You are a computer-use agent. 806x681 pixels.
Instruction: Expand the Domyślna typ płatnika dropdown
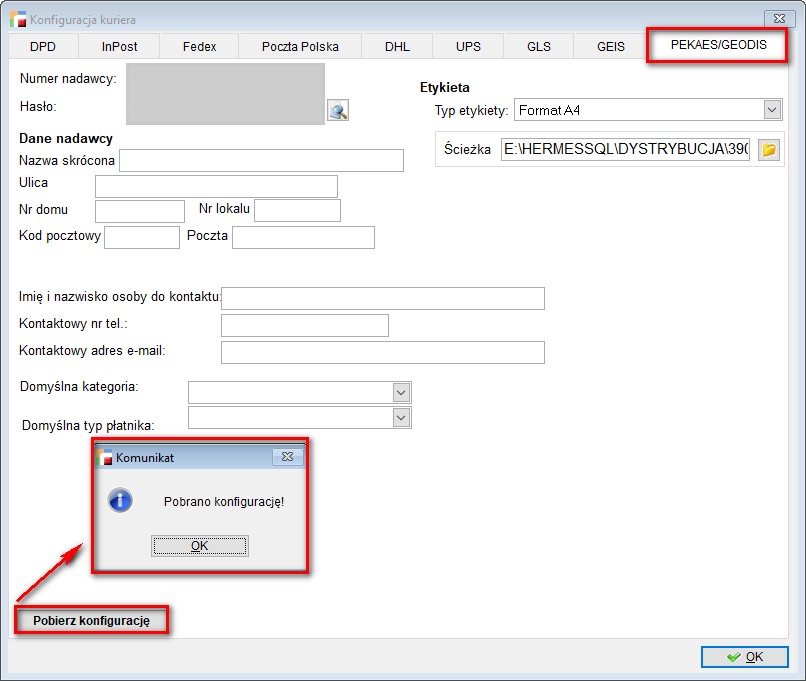[x=401, y=417]
